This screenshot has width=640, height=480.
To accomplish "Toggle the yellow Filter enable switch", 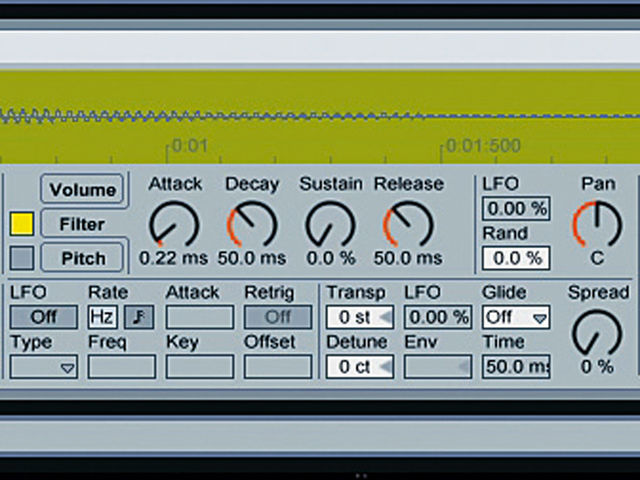I will [x=22, y=224].
